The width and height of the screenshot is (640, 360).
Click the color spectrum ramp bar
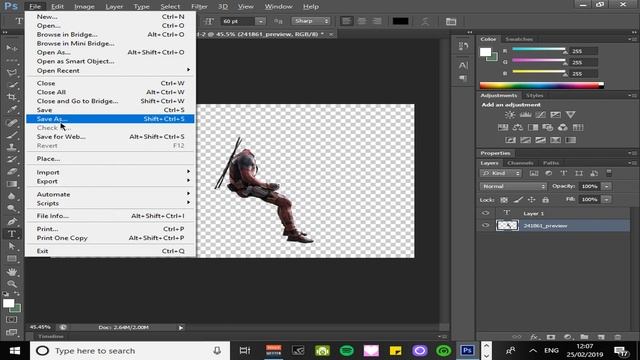tap(542, 85)
